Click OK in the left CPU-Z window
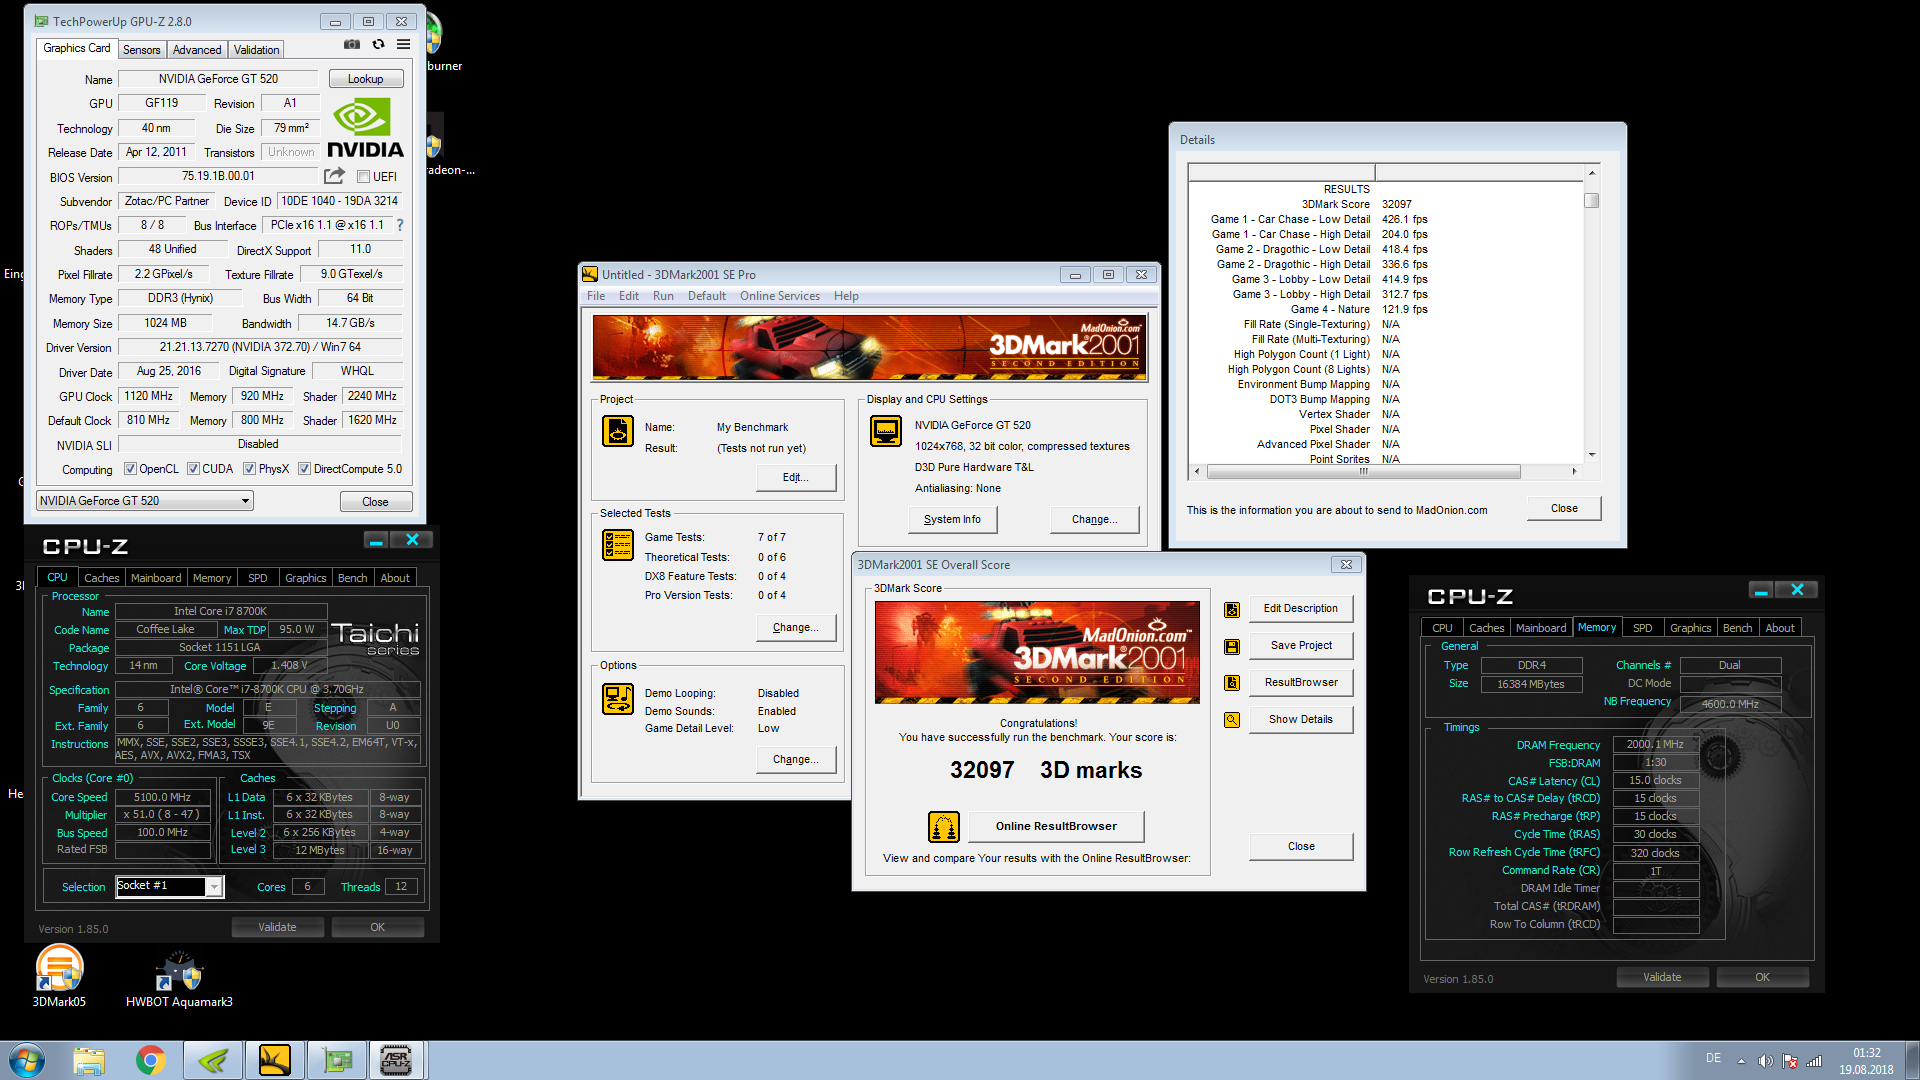 (377, 927)
